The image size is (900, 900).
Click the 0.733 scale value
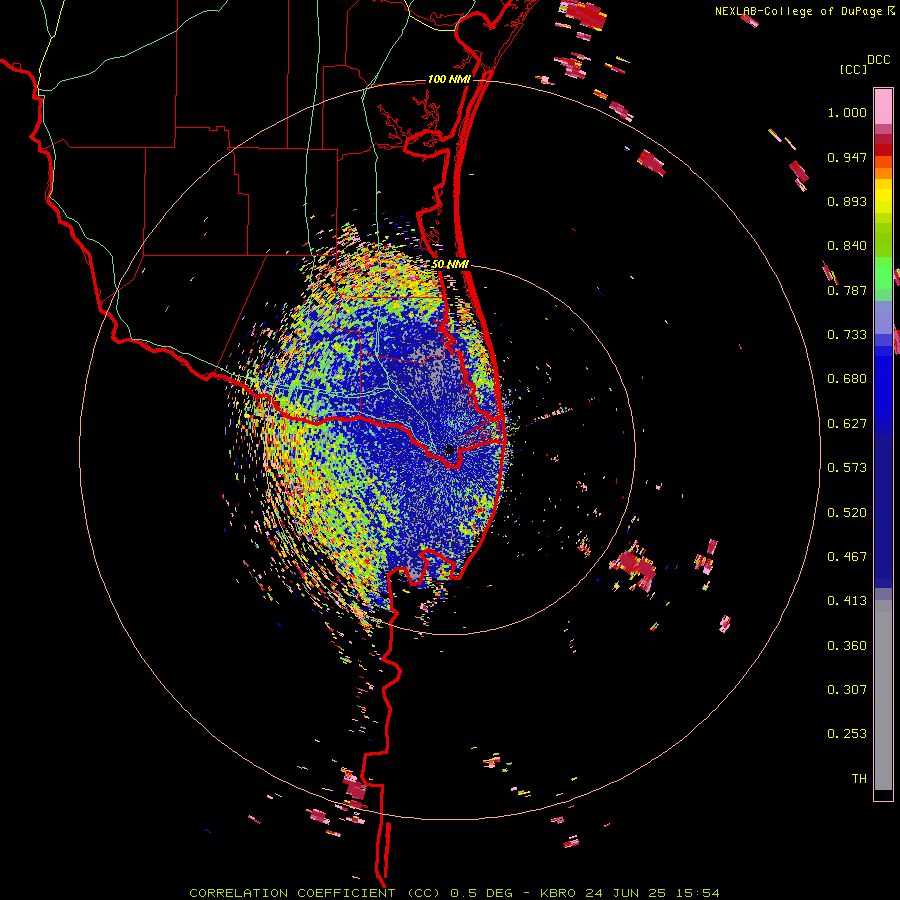coord(847,335)
